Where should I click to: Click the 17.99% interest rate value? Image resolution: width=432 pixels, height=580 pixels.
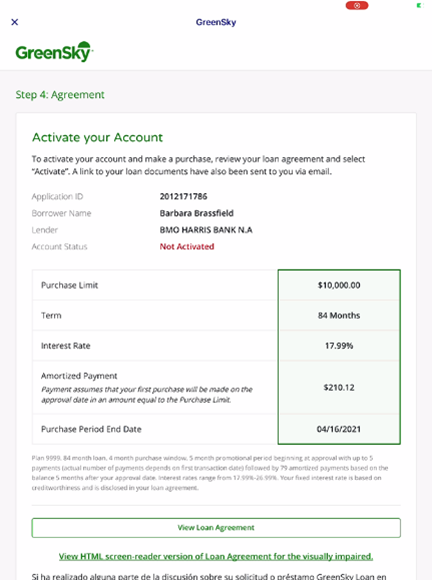point(339,346)
